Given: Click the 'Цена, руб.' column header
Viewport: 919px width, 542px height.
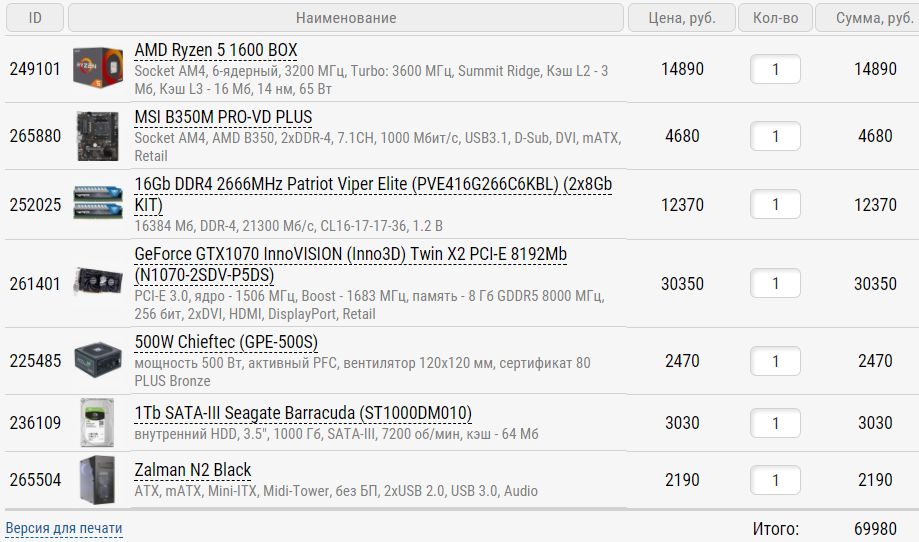Looking at the screenshot, I should click(682, 18).
